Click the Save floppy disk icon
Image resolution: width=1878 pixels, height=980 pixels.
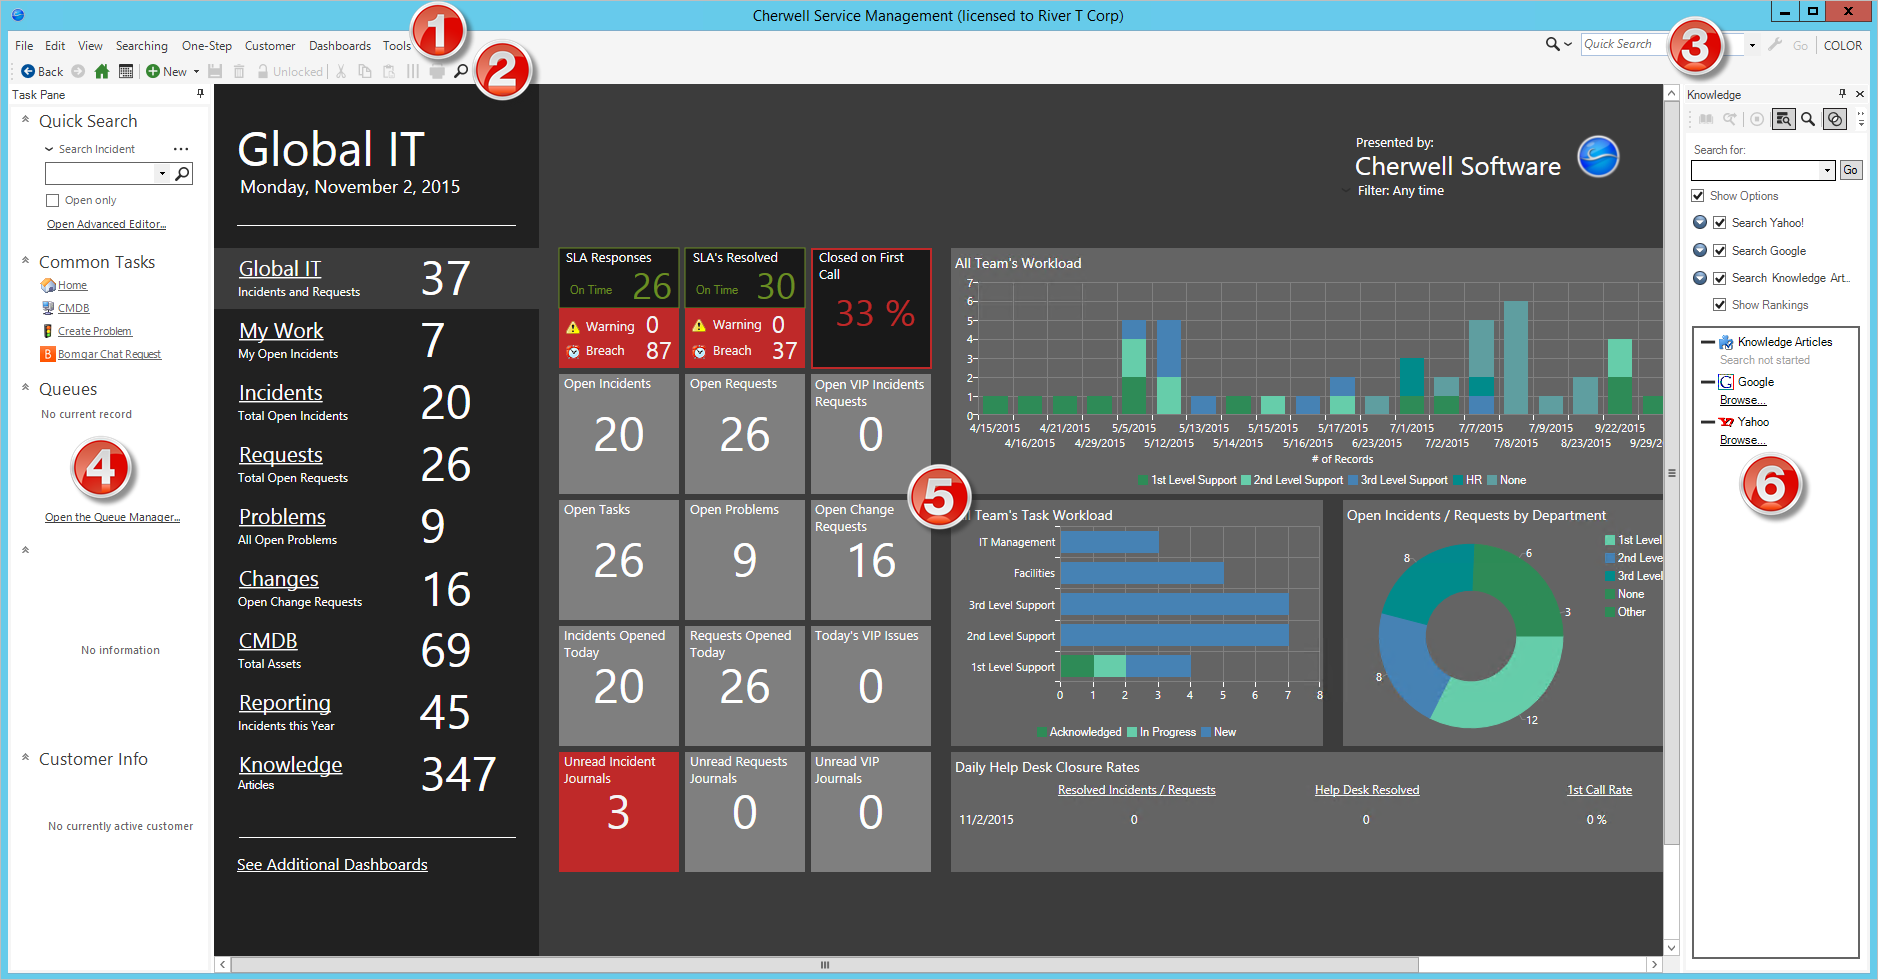point(215,71)
